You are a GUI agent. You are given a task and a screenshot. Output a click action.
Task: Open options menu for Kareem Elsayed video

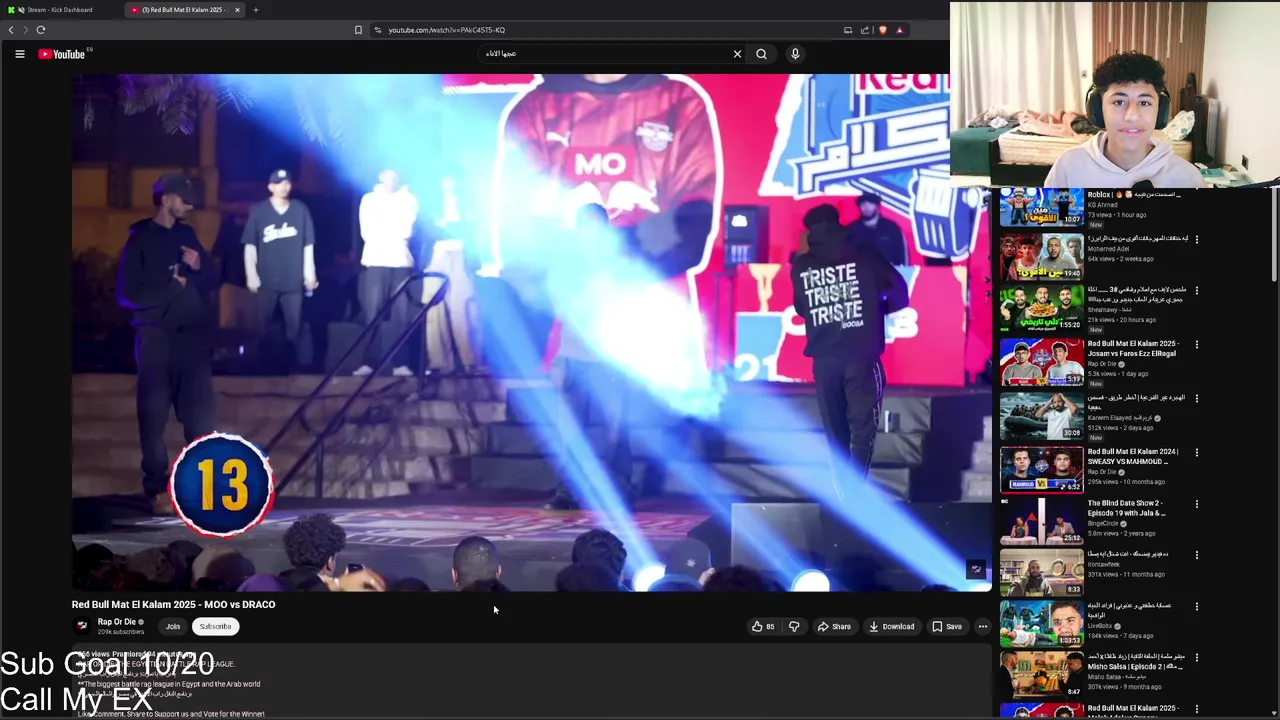tap(1197, 399)
